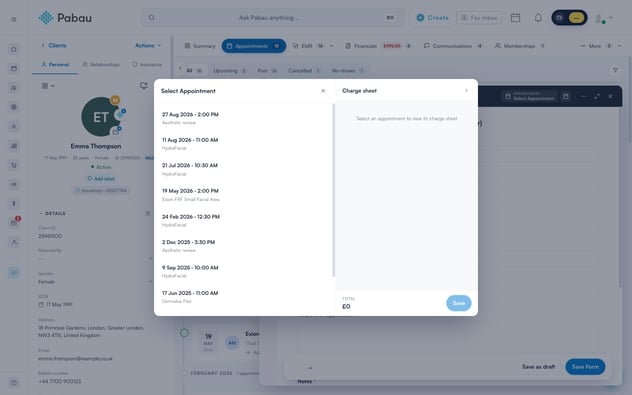
Task: Filter appointments by Cancelled
Action: click(304, 71)
